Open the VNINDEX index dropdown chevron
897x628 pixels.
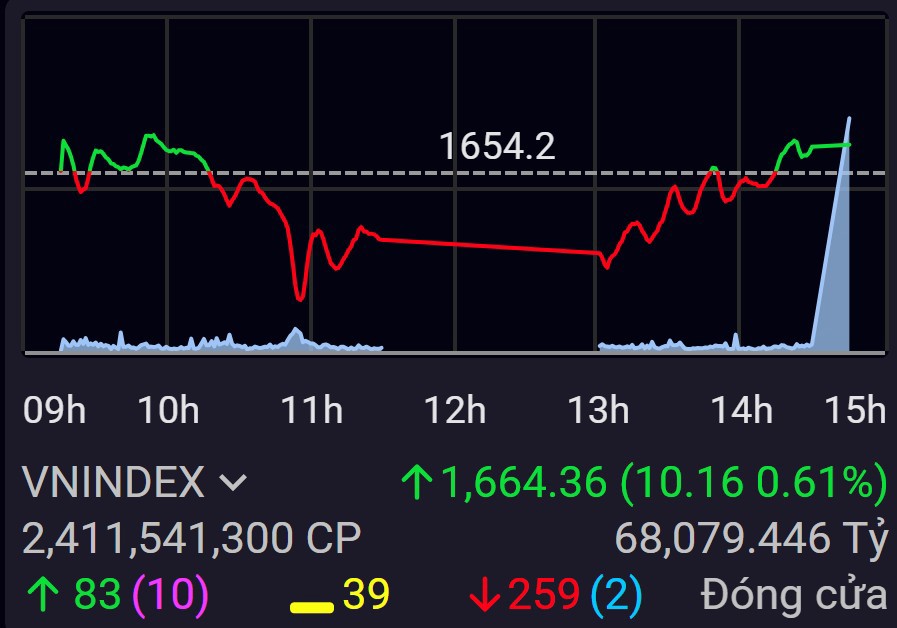233,482
